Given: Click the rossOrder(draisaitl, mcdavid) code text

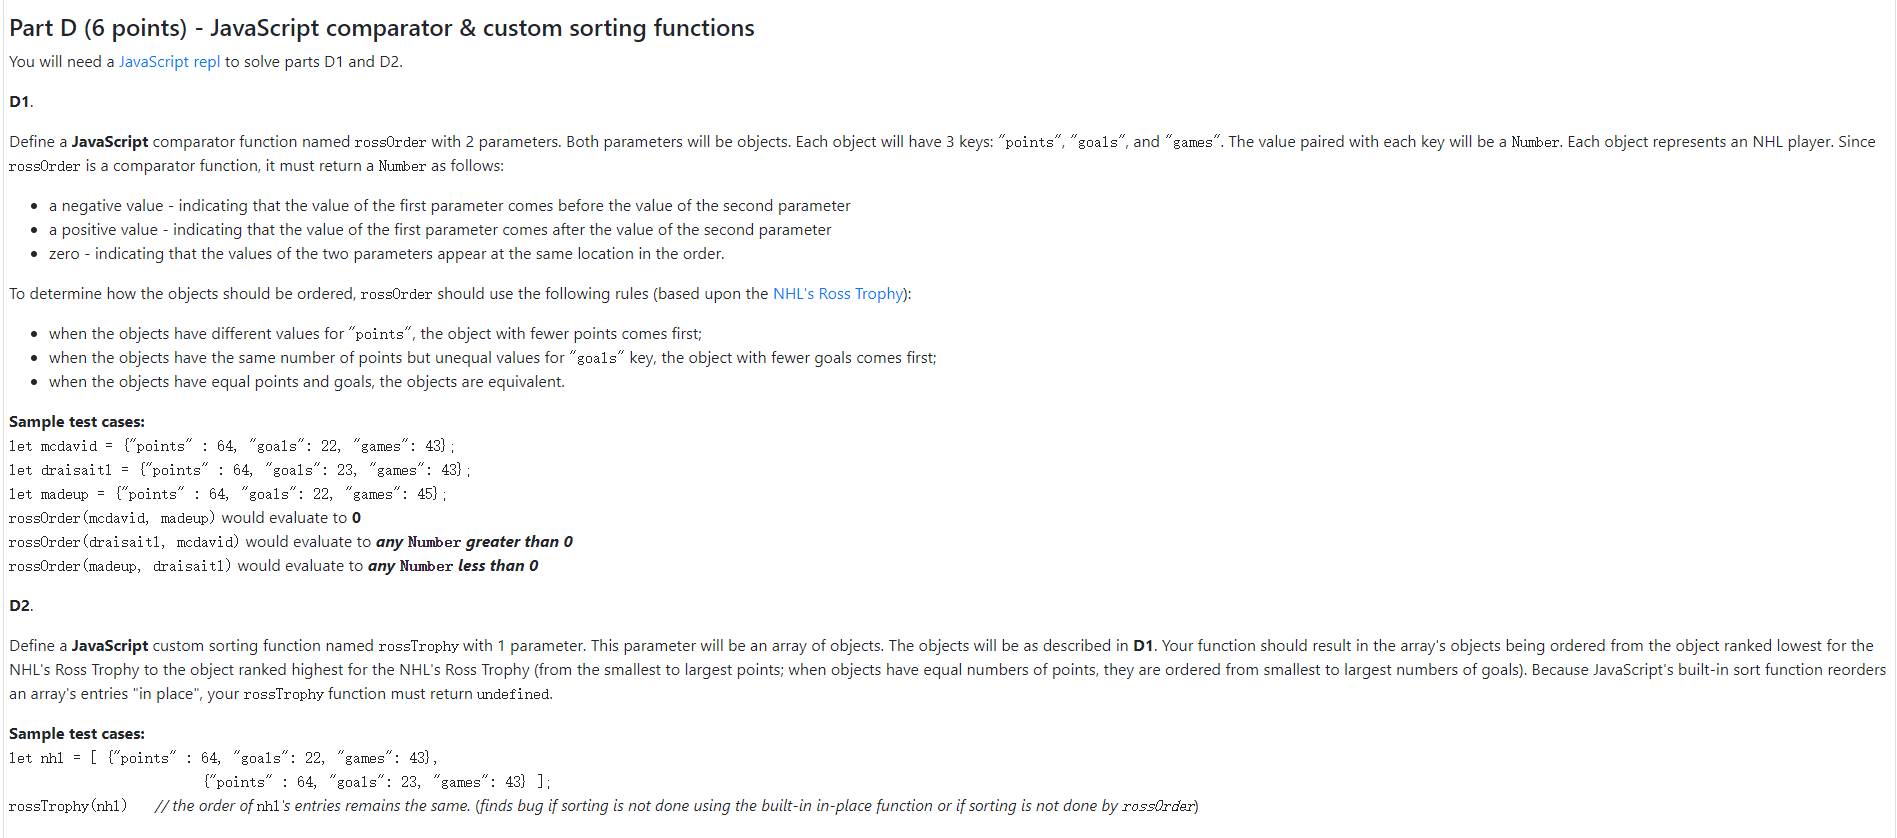Looking at the screenshot, I should [124, 542].
